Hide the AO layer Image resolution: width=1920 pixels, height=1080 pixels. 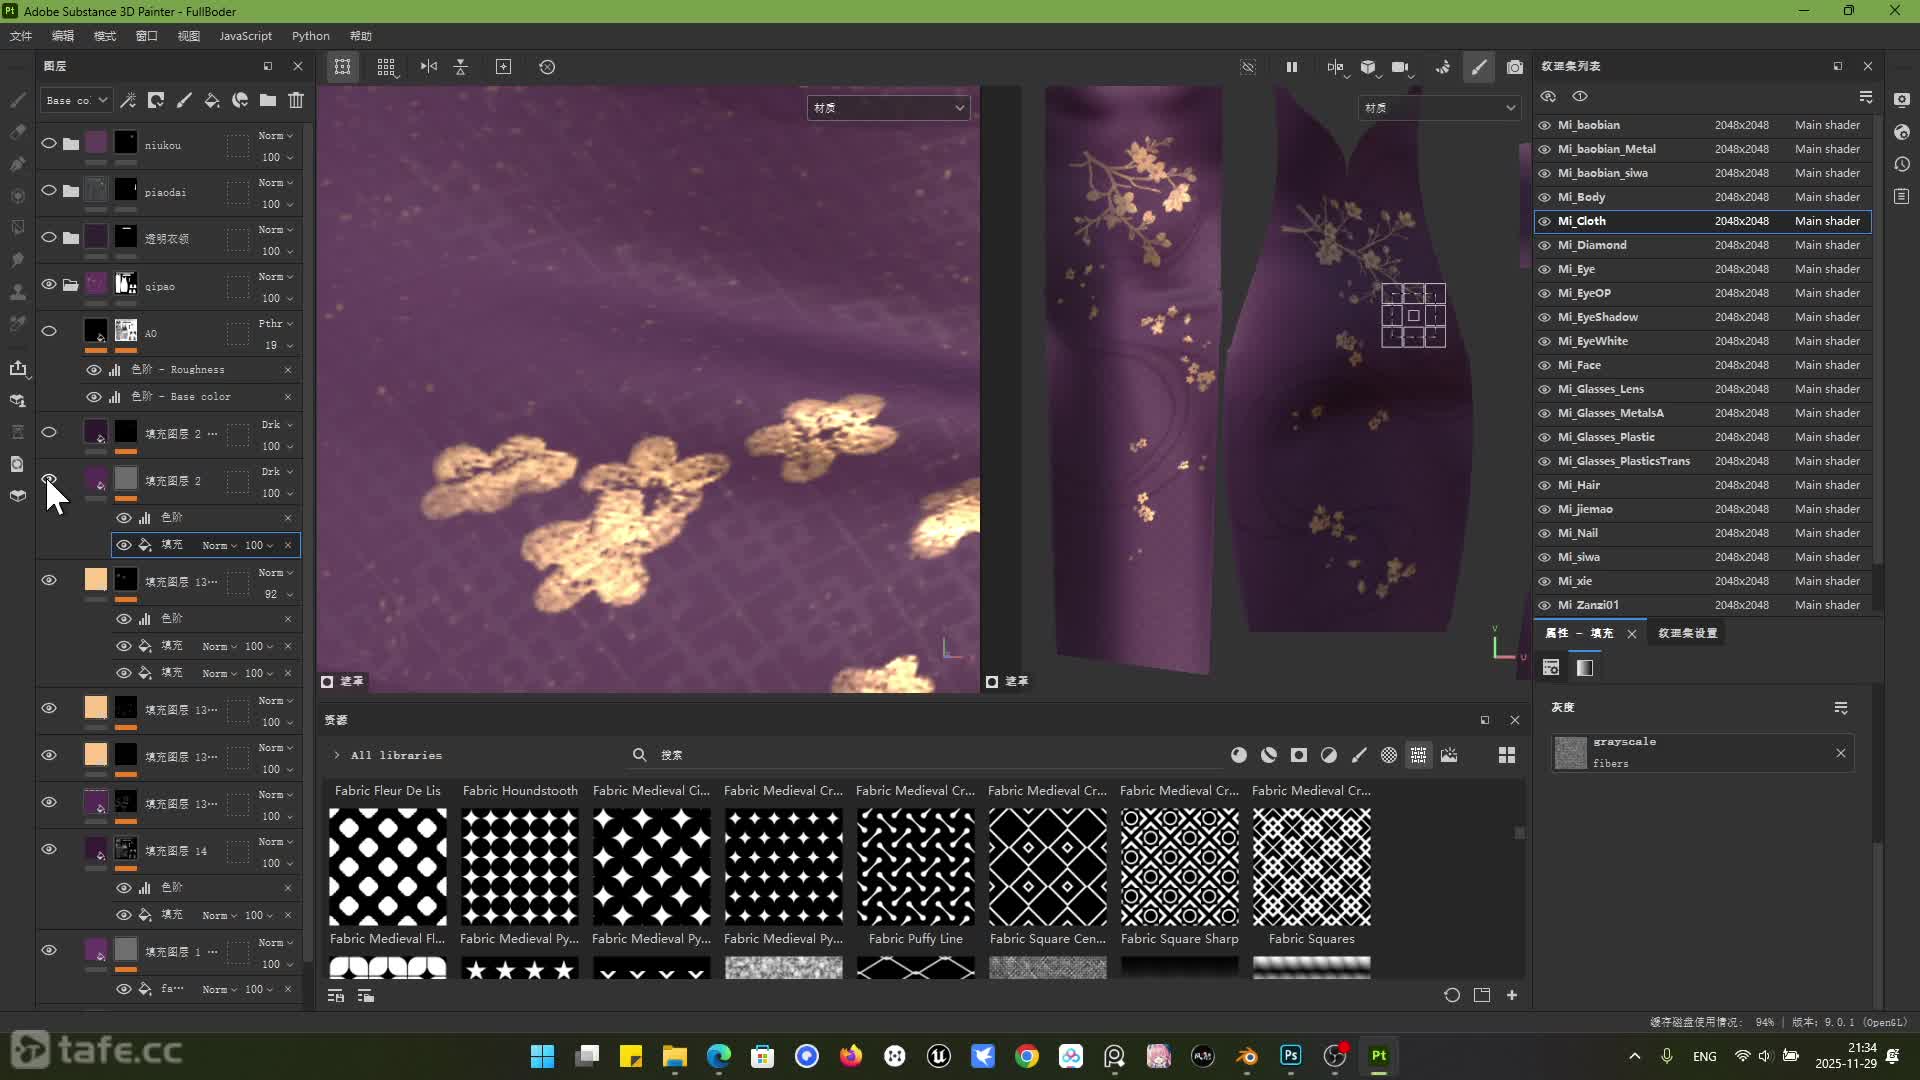(48, 331)
